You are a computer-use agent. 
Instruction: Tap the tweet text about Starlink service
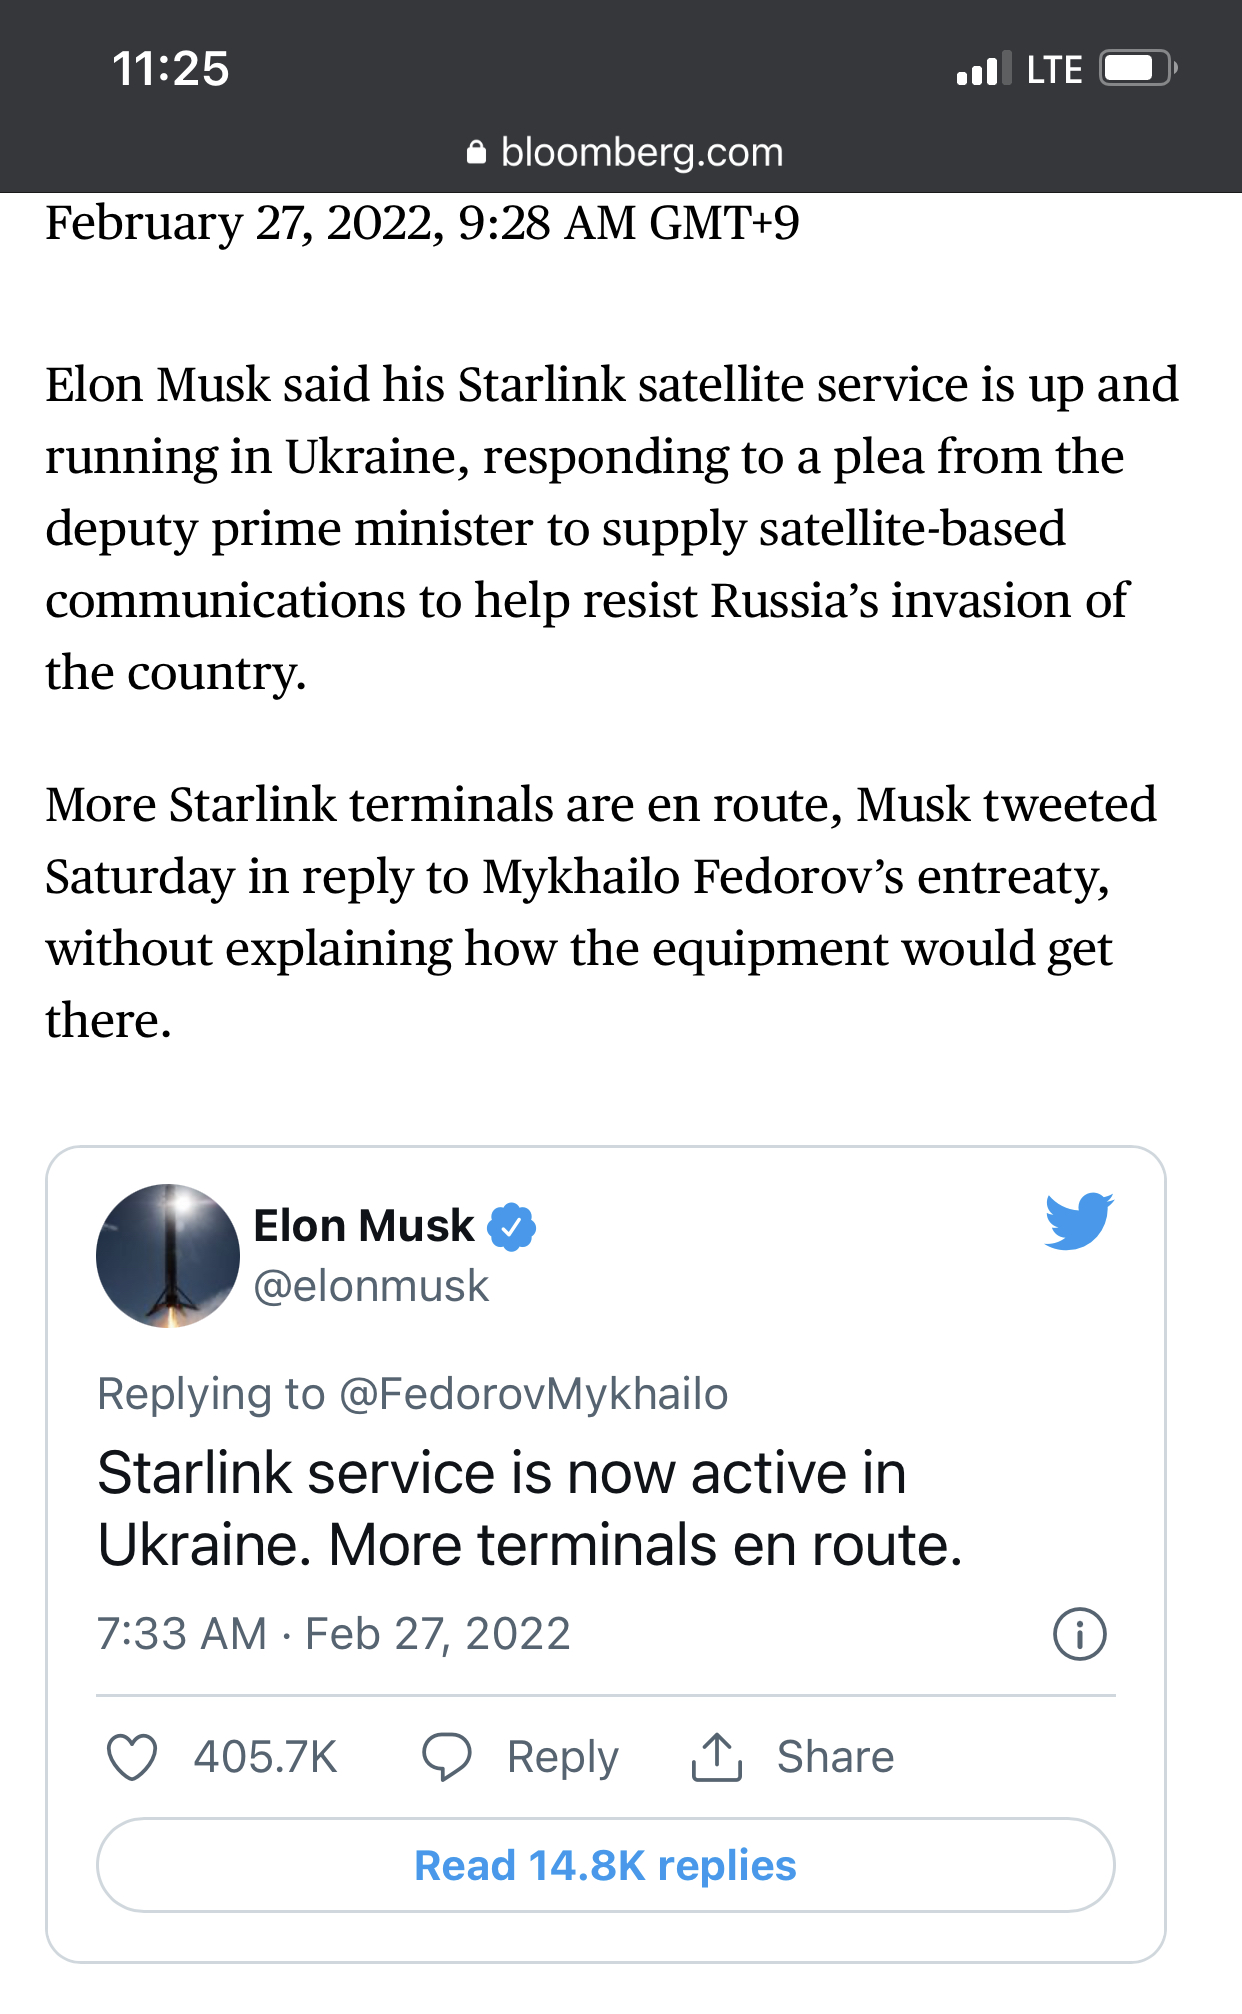530,1509
